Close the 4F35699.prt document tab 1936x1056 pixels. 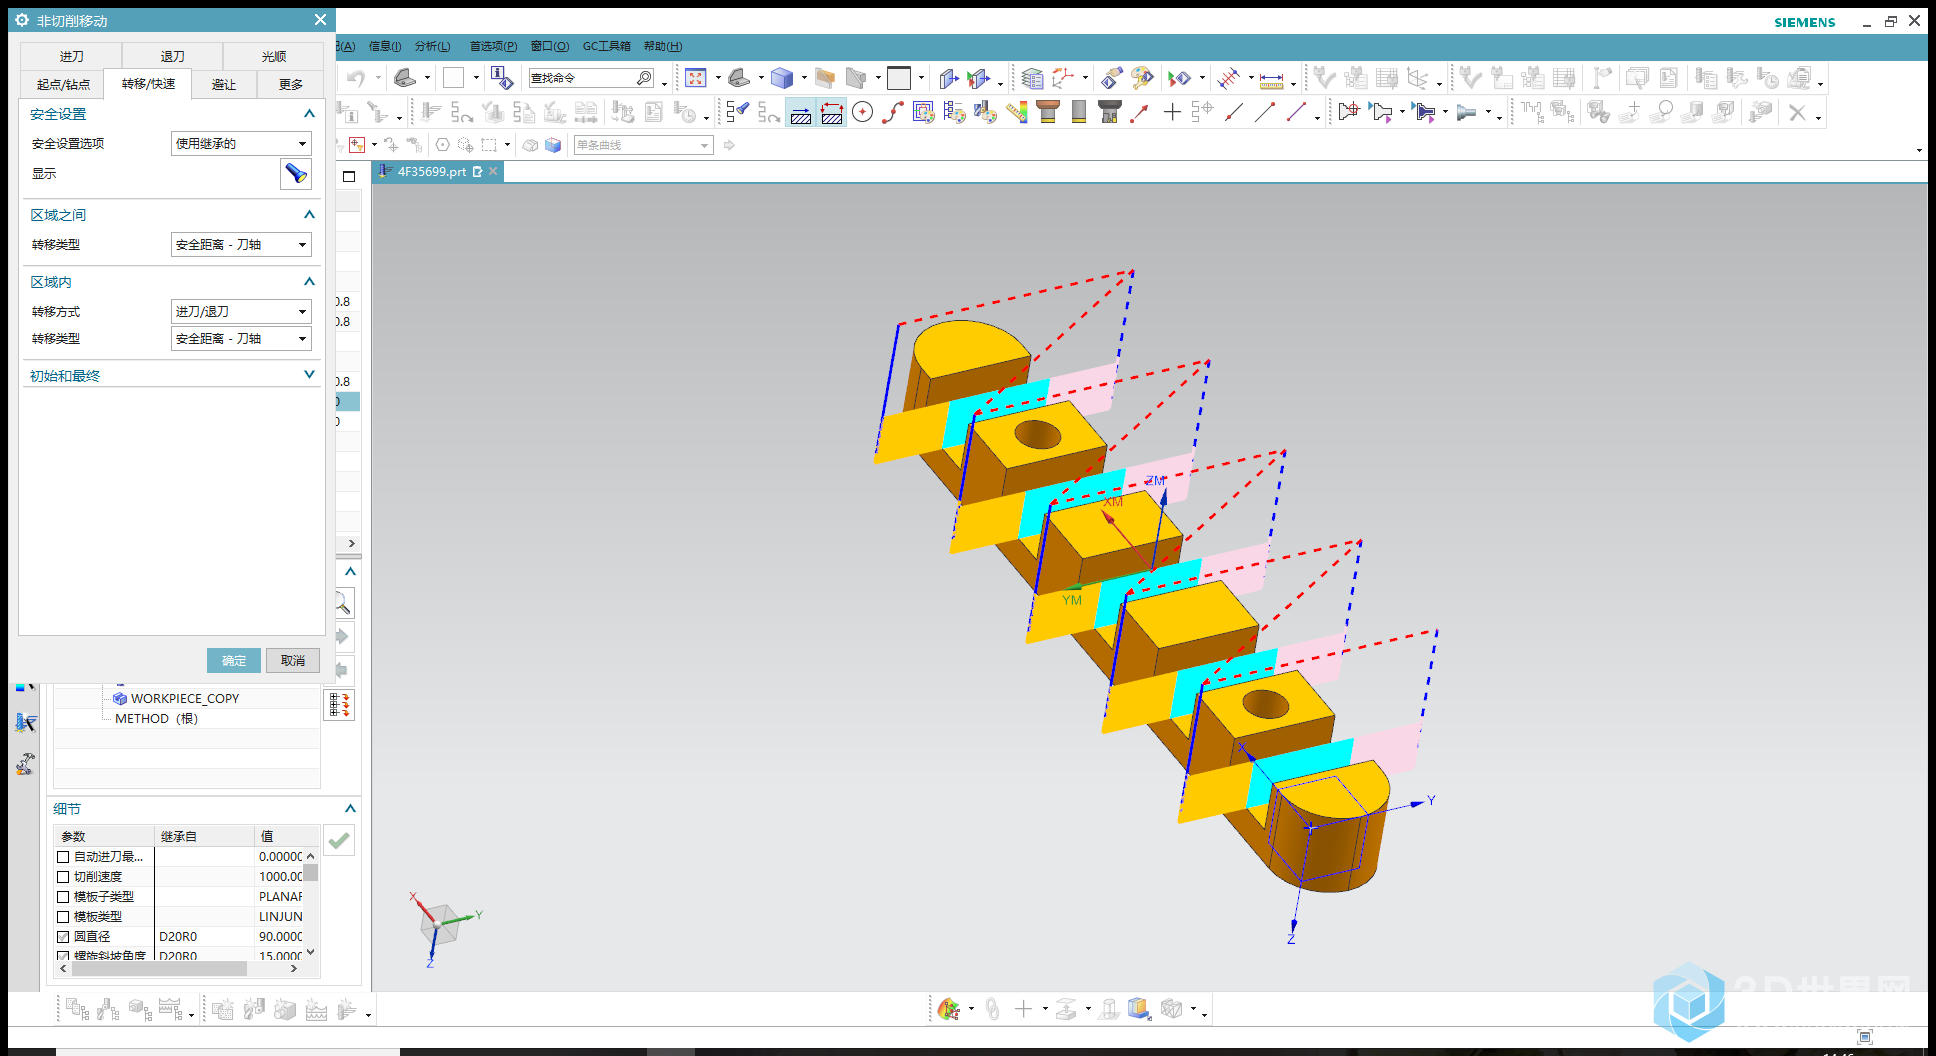coord(493,172)
